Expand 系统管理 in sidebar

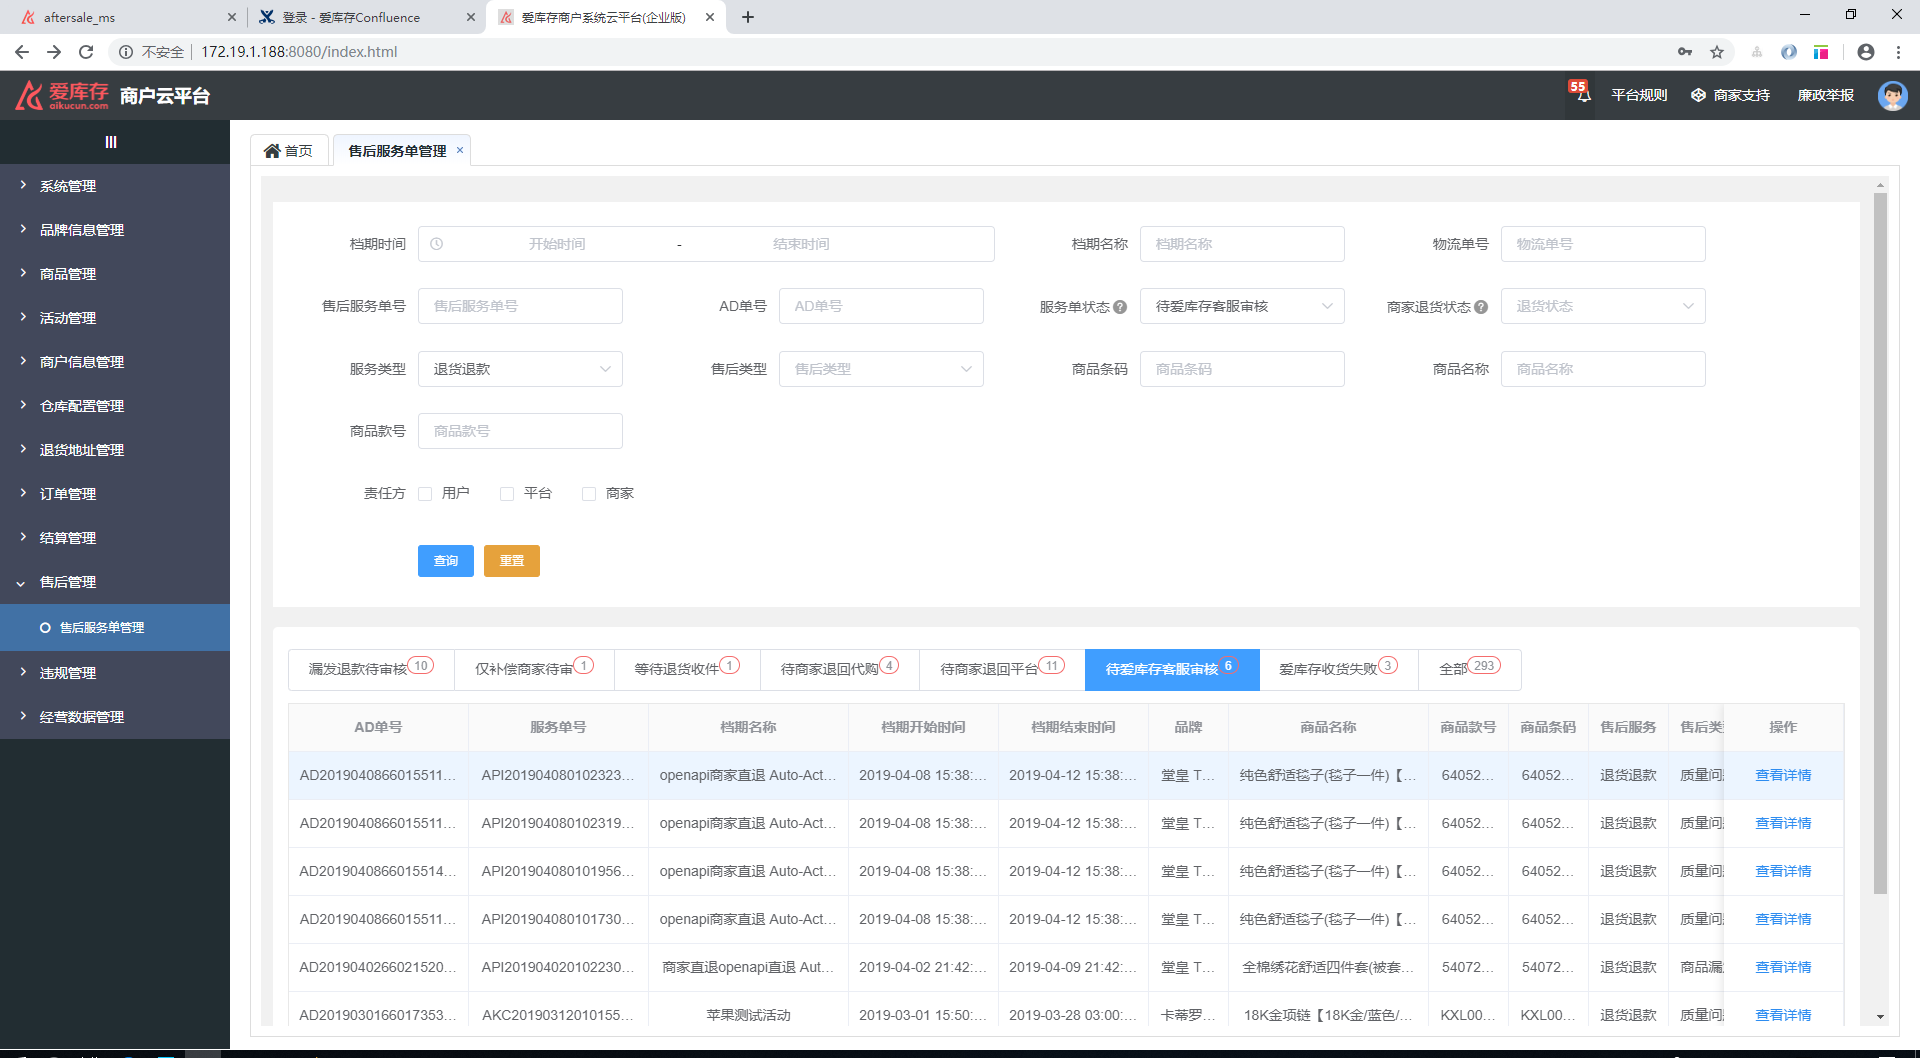115,186
